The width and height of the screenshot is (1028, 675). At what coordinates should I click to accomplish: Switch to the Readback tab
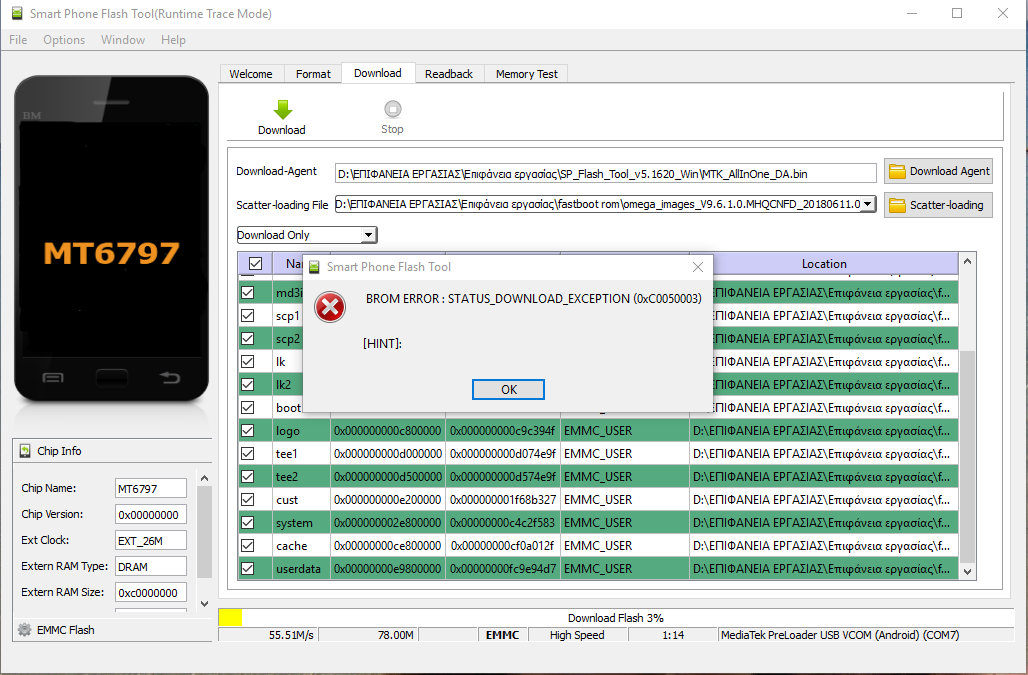tap(448, 74)
